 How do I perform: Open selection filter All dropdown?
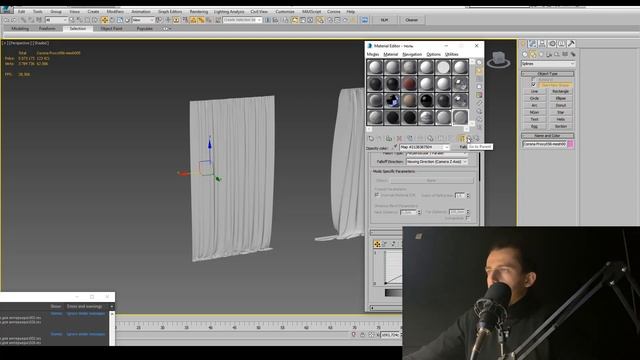[x=56, y=20]
